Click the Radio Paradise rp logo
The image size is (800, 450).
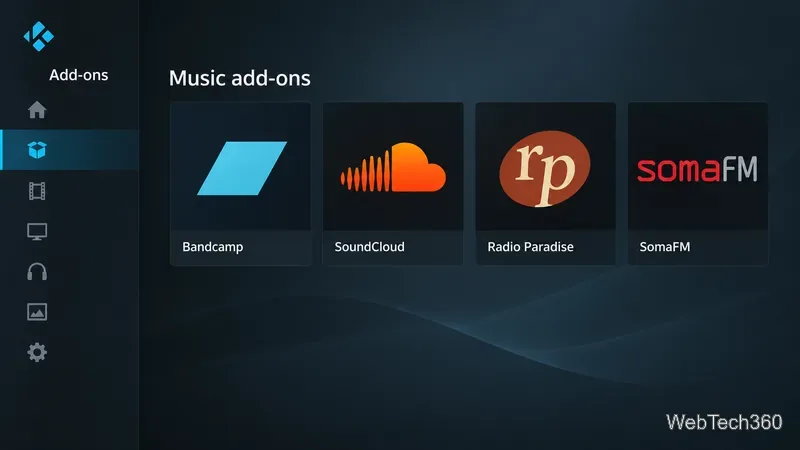pos(545,168)
